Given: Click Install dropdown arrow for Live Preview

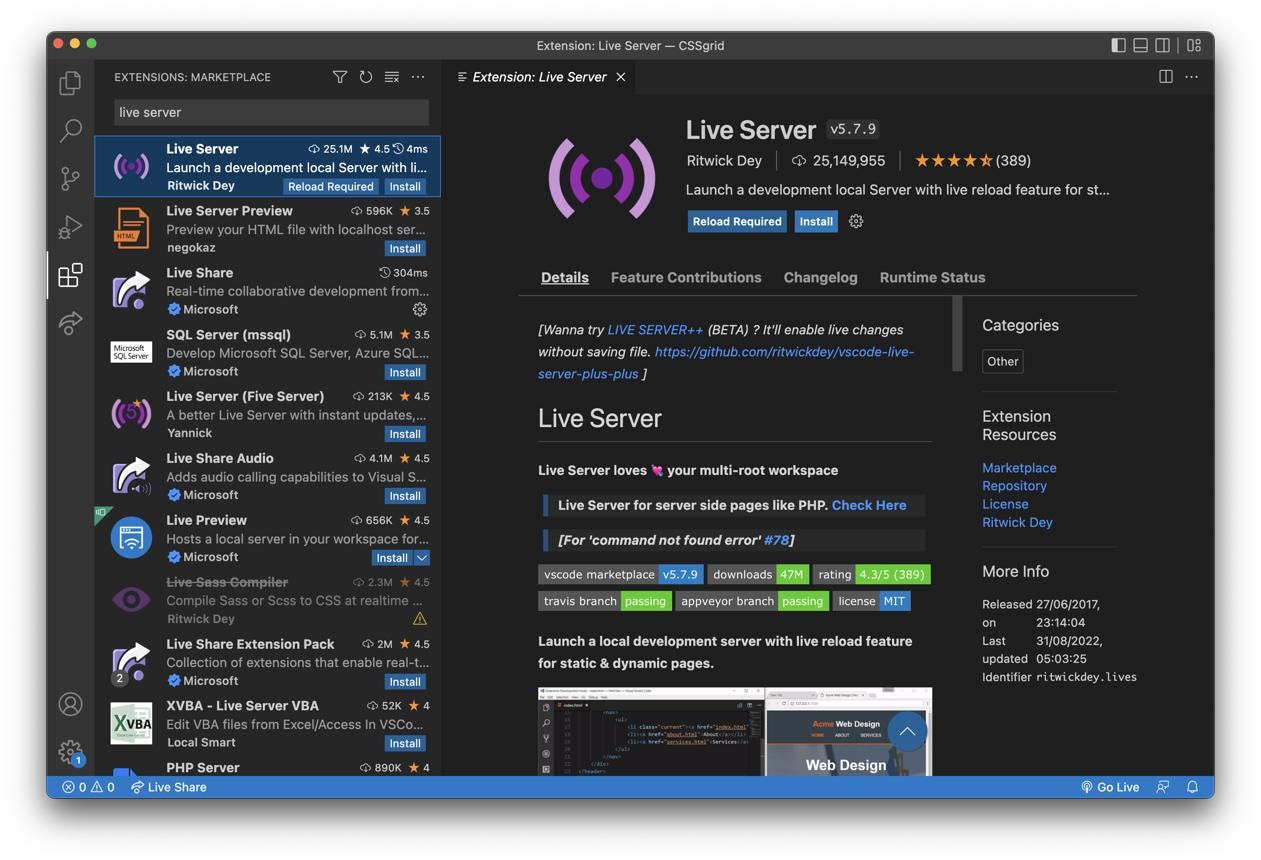Looking at the screenshot, I should [422, 558].
